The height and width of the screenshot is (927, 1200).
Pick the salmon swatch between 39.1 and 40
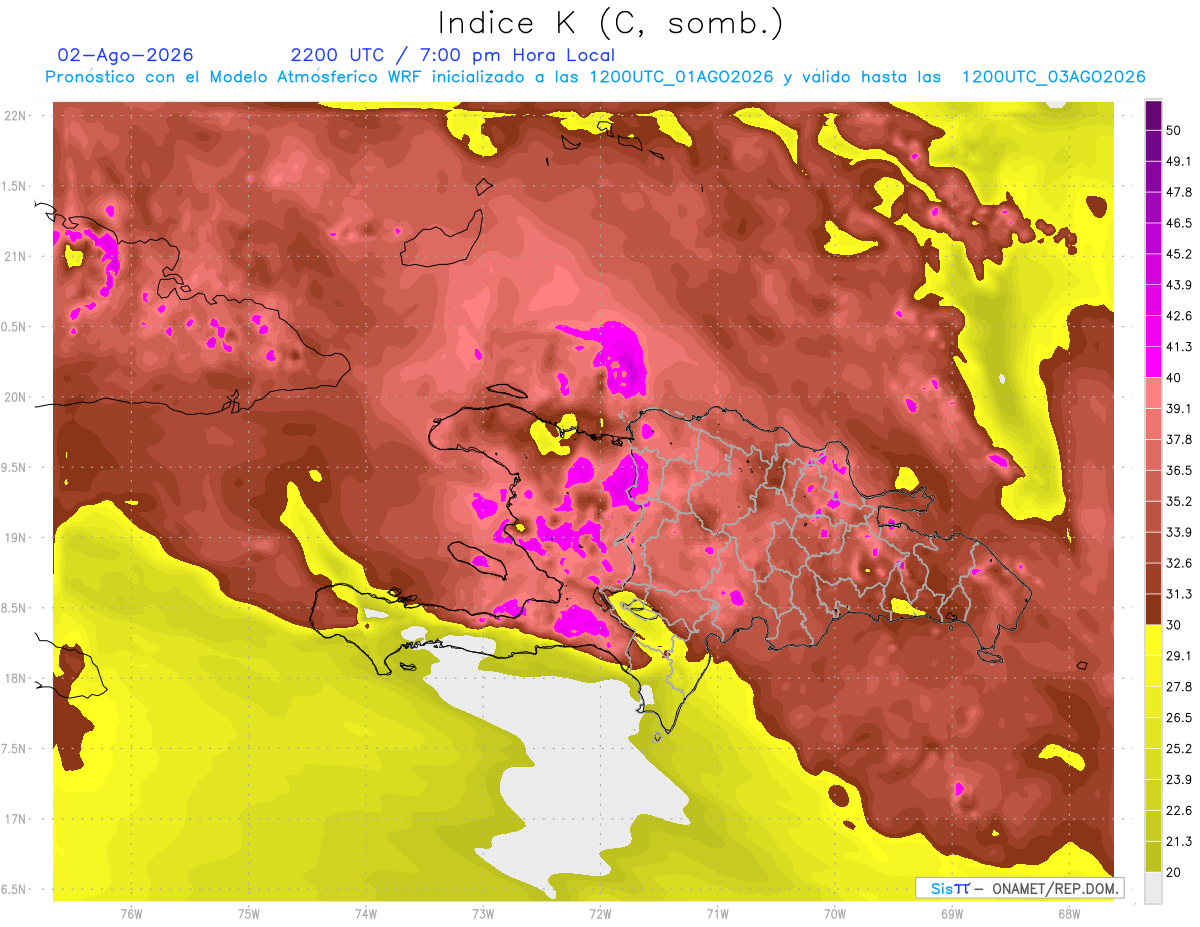pyautogui.click(x=1153, y=393)
